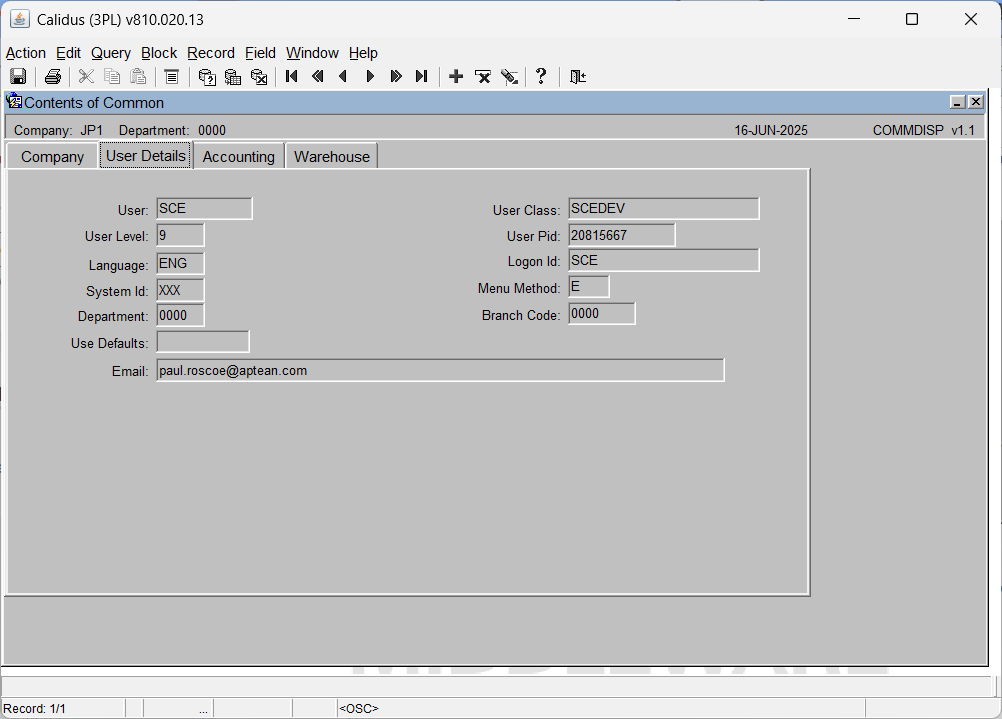
Task: Close the Contents of Common inner window
Action: coord(975,102)
